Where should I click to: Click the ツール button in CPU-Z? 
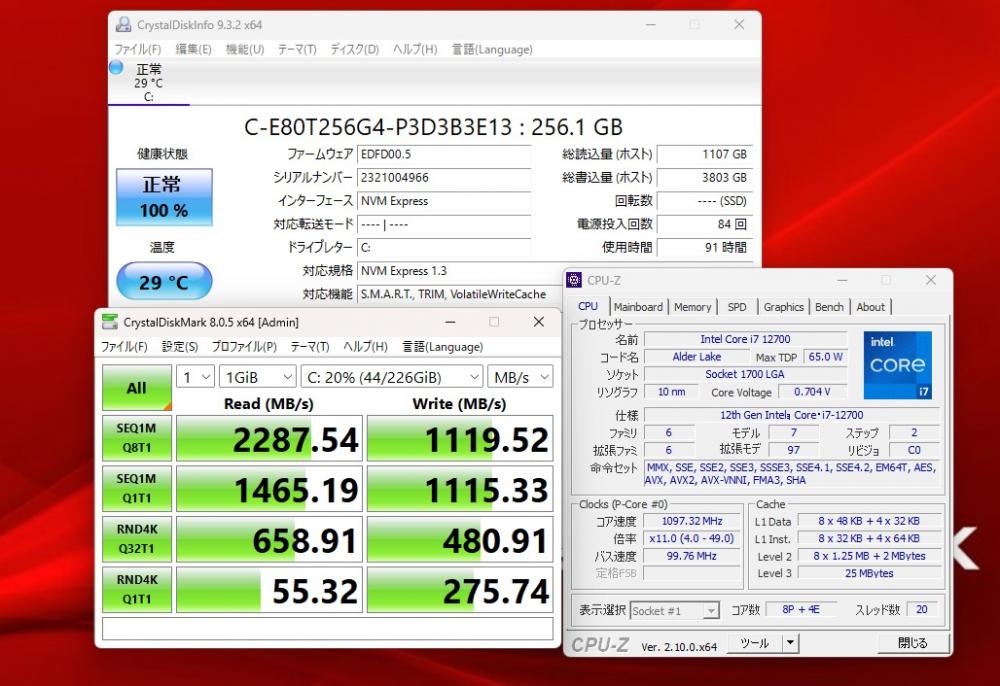pos(755,643)
